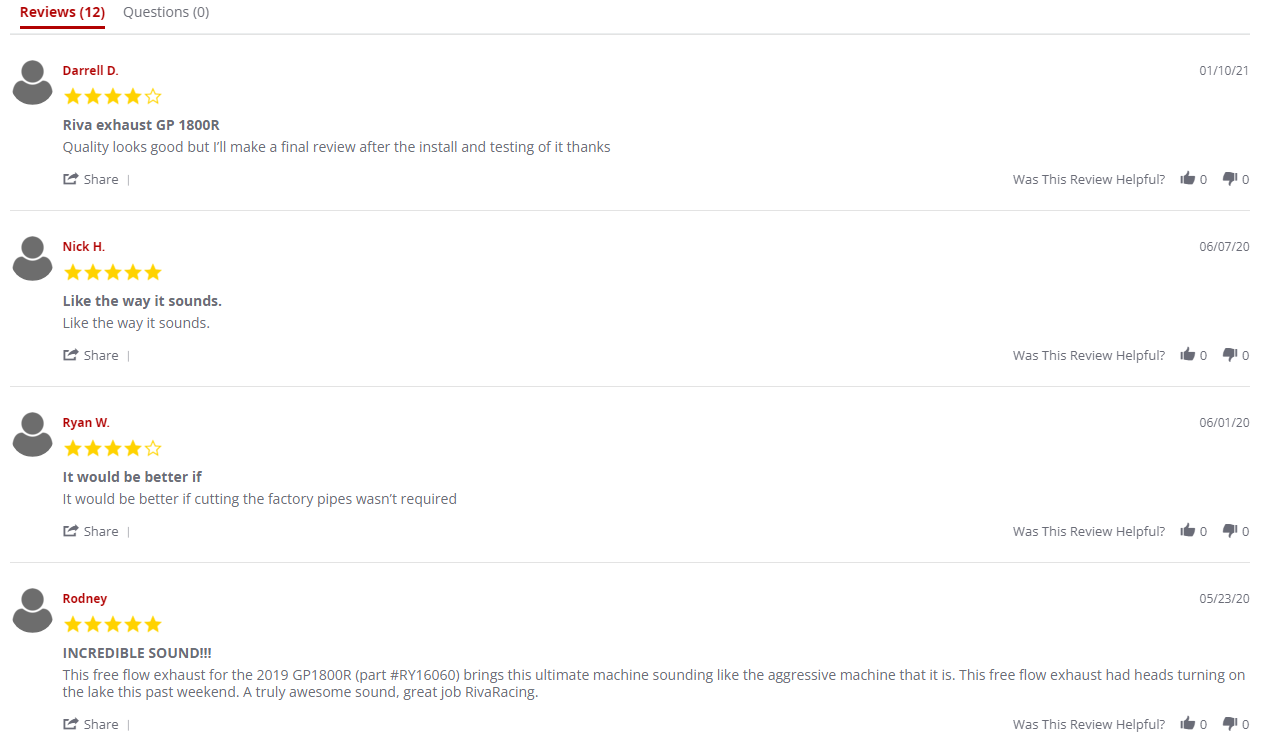The height and width of the screenshot is (749, 1282).
Task: Click reviewer name Rodney
Action: pos(85,599)
